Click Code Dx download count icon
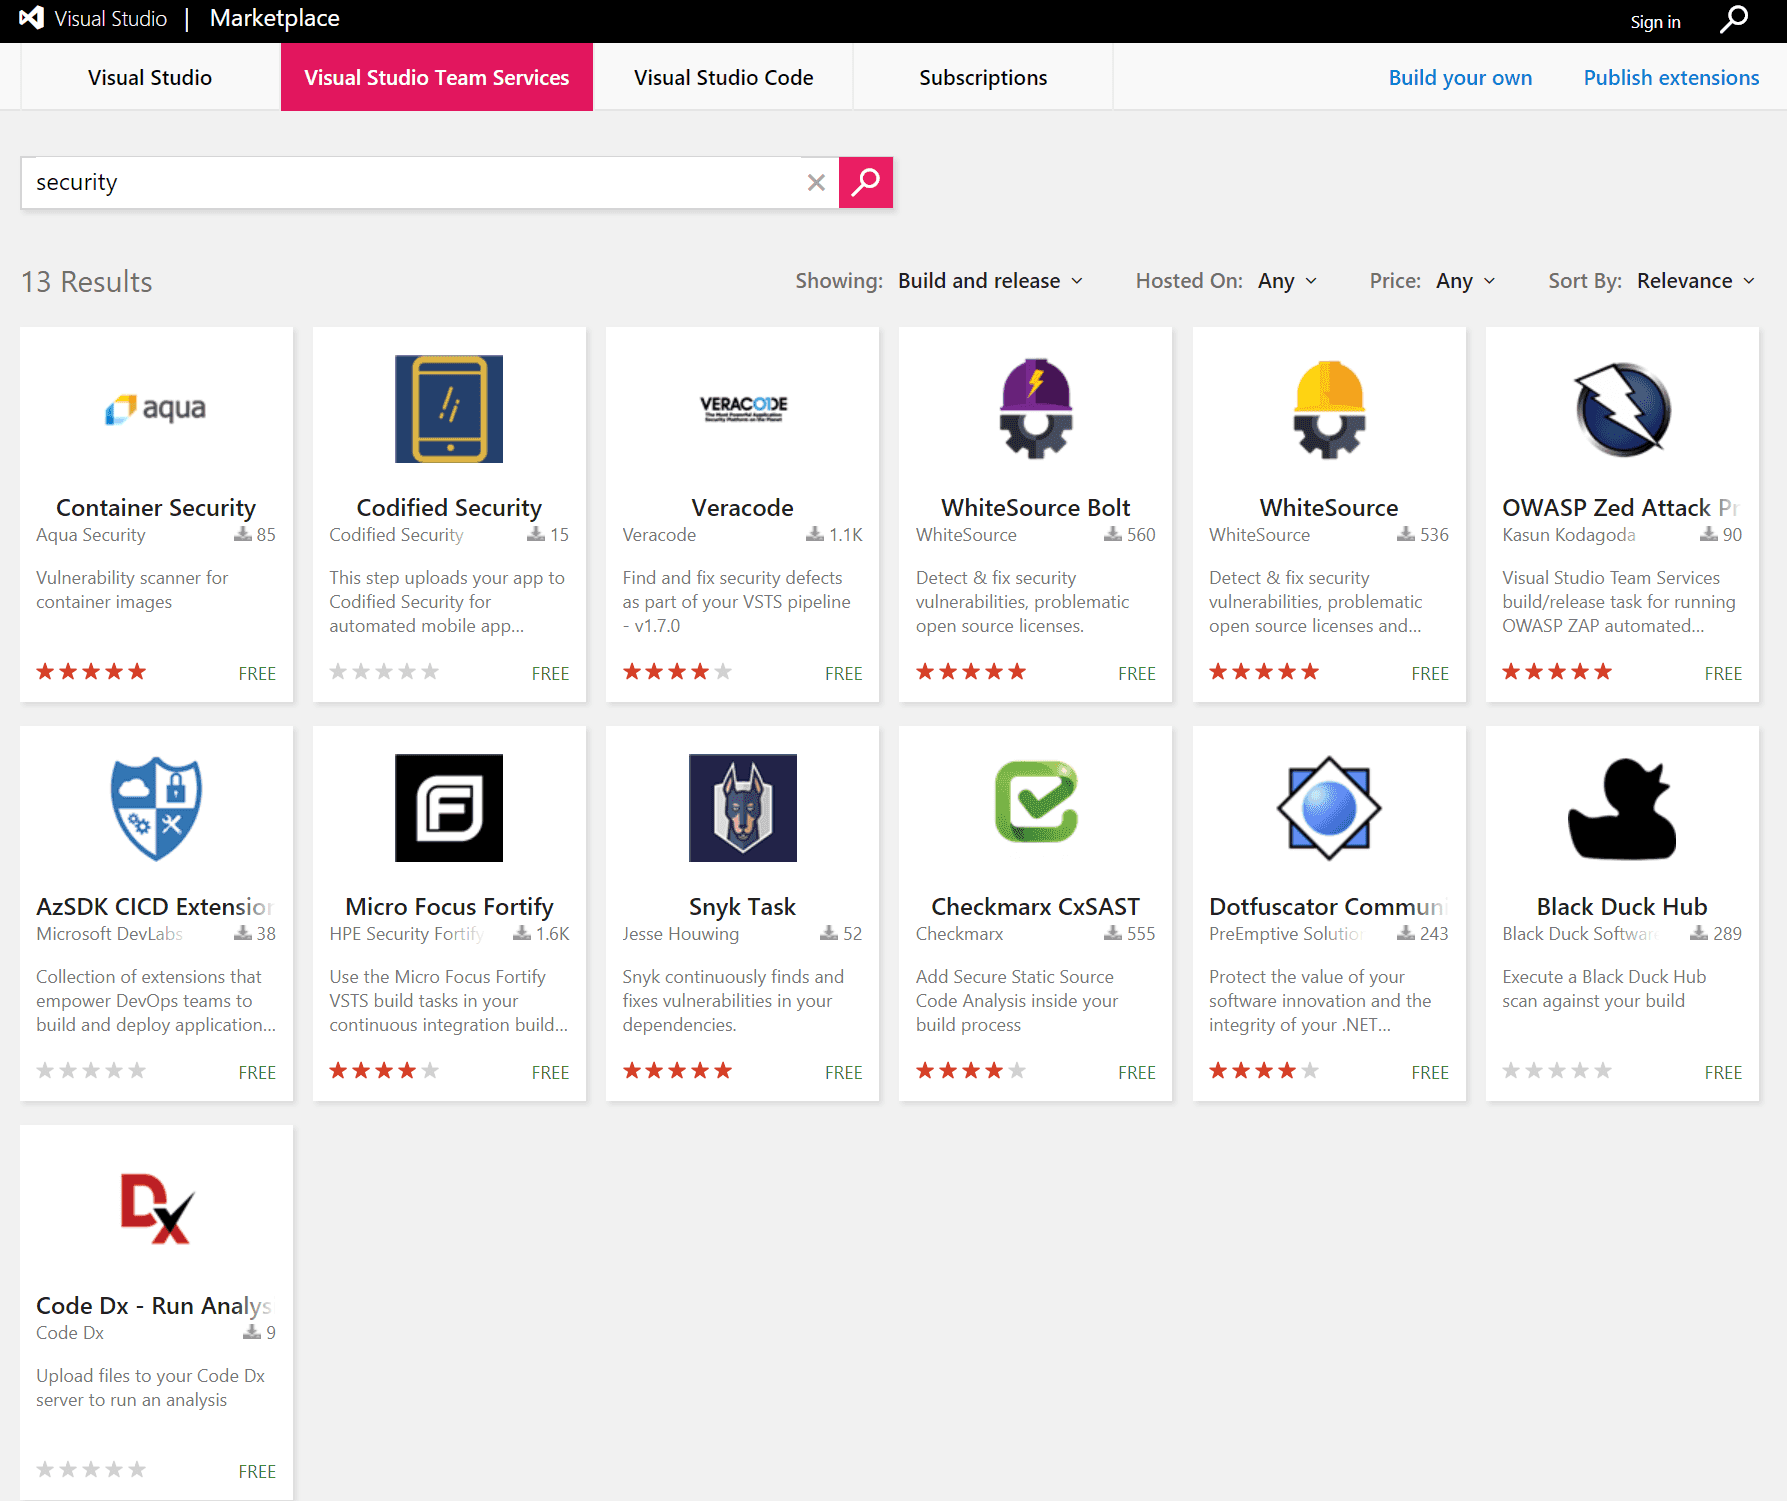Image resolution: width=1787 pixels, height=1501 pixels. pyautogui.click(x=252, y=1332)
